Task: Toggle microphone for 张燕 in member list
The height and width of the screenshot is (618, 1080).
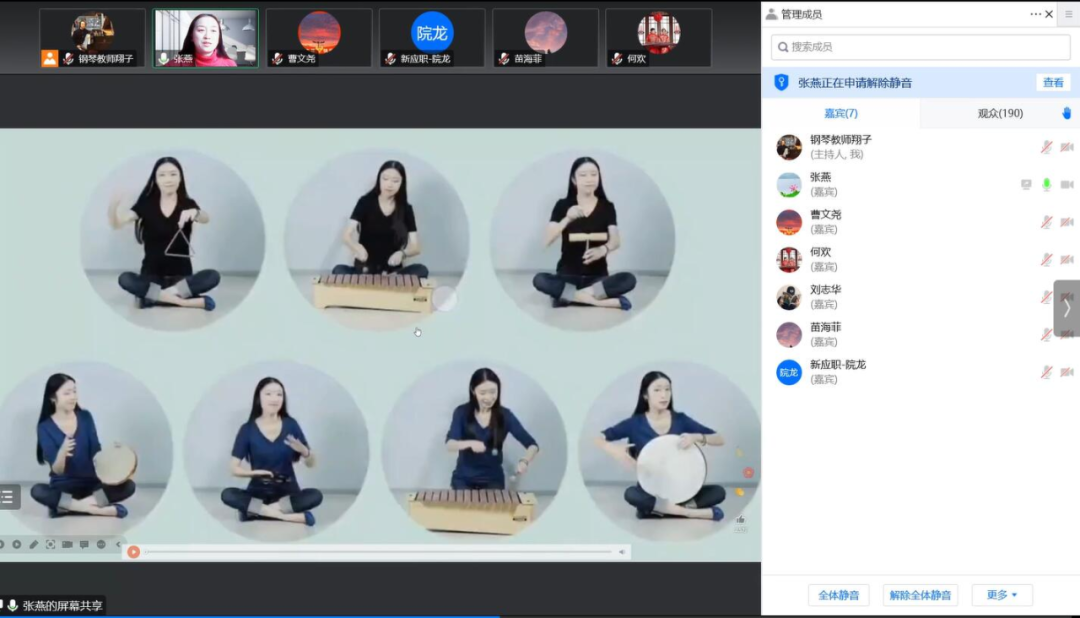Action: (1046, 184)
